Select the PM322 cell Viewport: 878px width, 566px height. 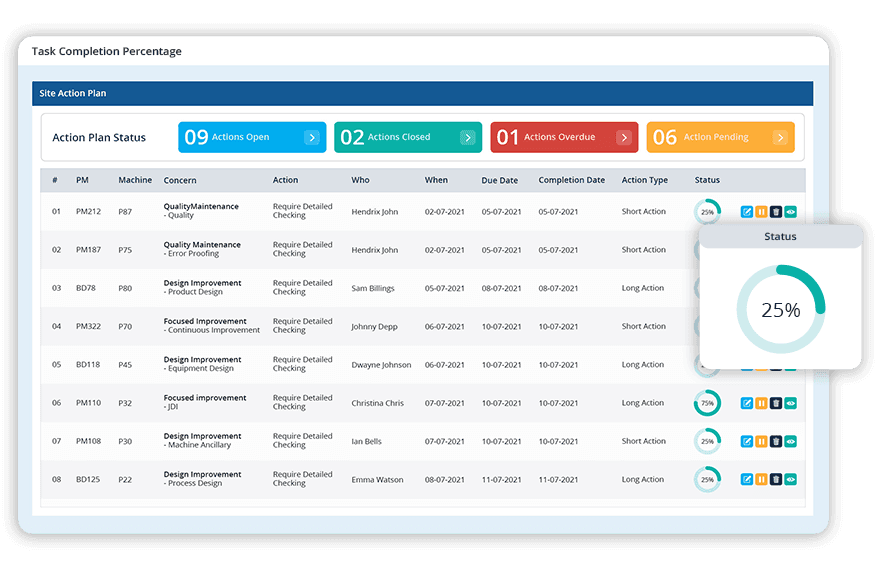coord(88,326)
